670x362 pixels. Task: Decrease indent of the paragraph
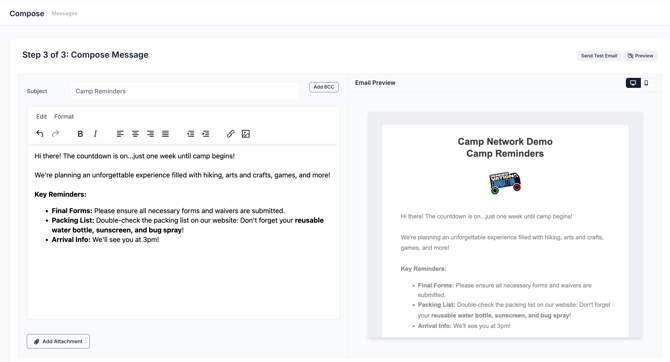(191, 134)
